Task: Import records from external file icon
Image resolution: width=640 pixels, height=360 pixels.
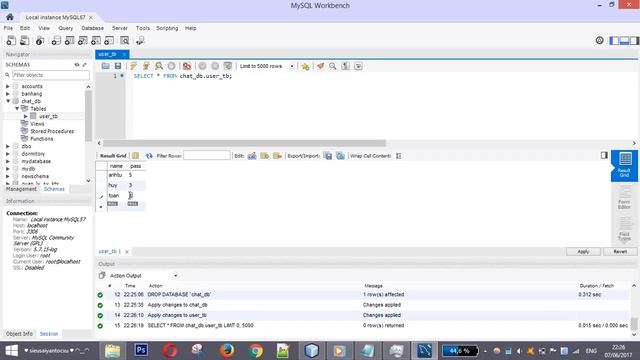Action: coord(340,156)
